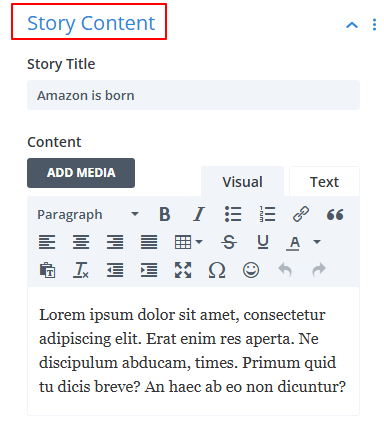Redo the last edit
Viewport: 384px width, 439px height.
[319, 270]
